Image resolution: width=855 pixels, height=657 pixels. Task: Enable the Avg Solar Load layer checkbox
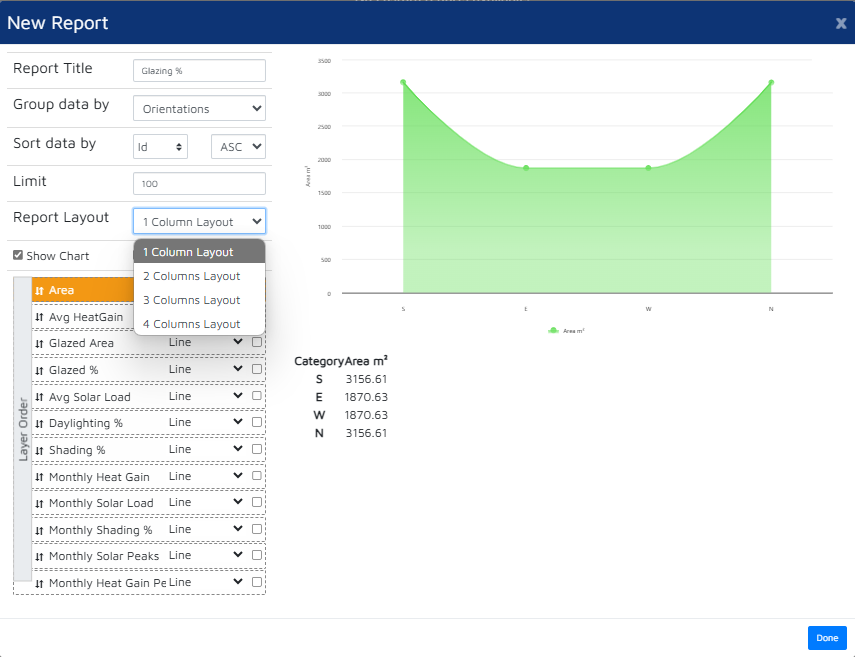coord(257,396)
